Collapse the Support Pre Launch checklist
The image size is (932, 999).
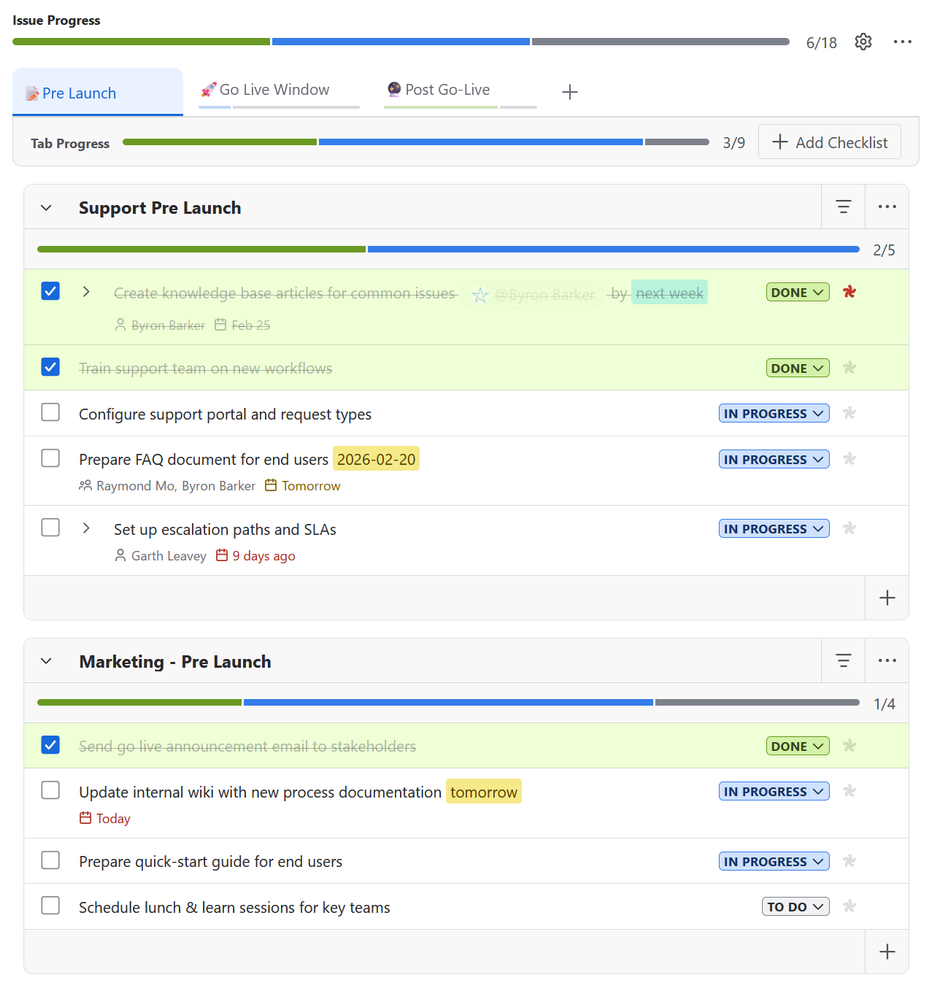[46, 208]
